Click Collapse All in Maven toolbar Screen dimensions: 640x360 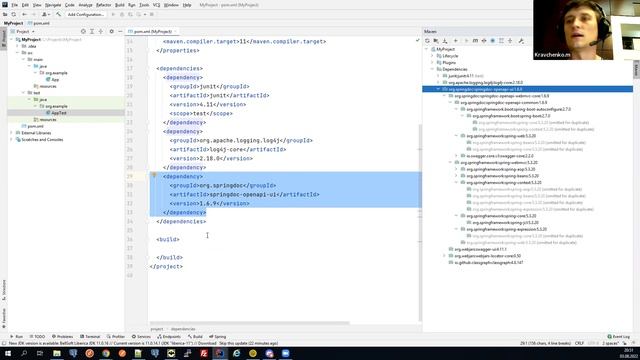point(510,41)
